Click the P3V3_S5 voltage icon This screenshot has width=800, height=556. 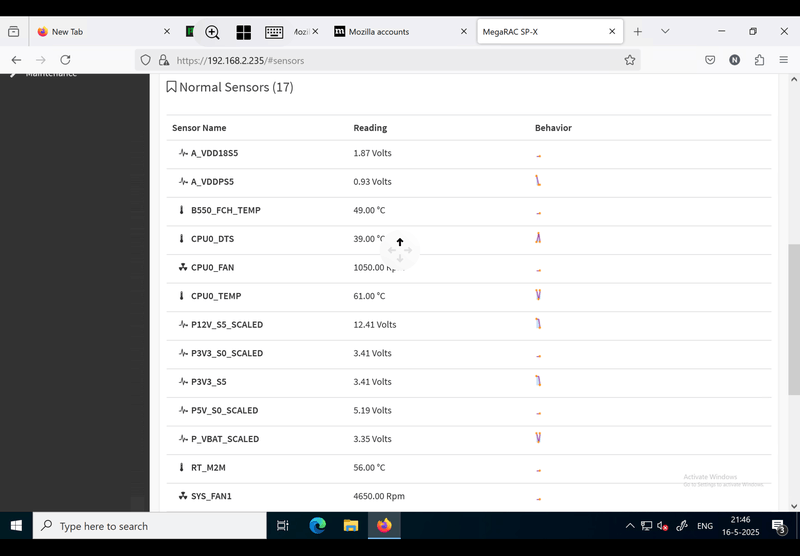tap(183, 381)
